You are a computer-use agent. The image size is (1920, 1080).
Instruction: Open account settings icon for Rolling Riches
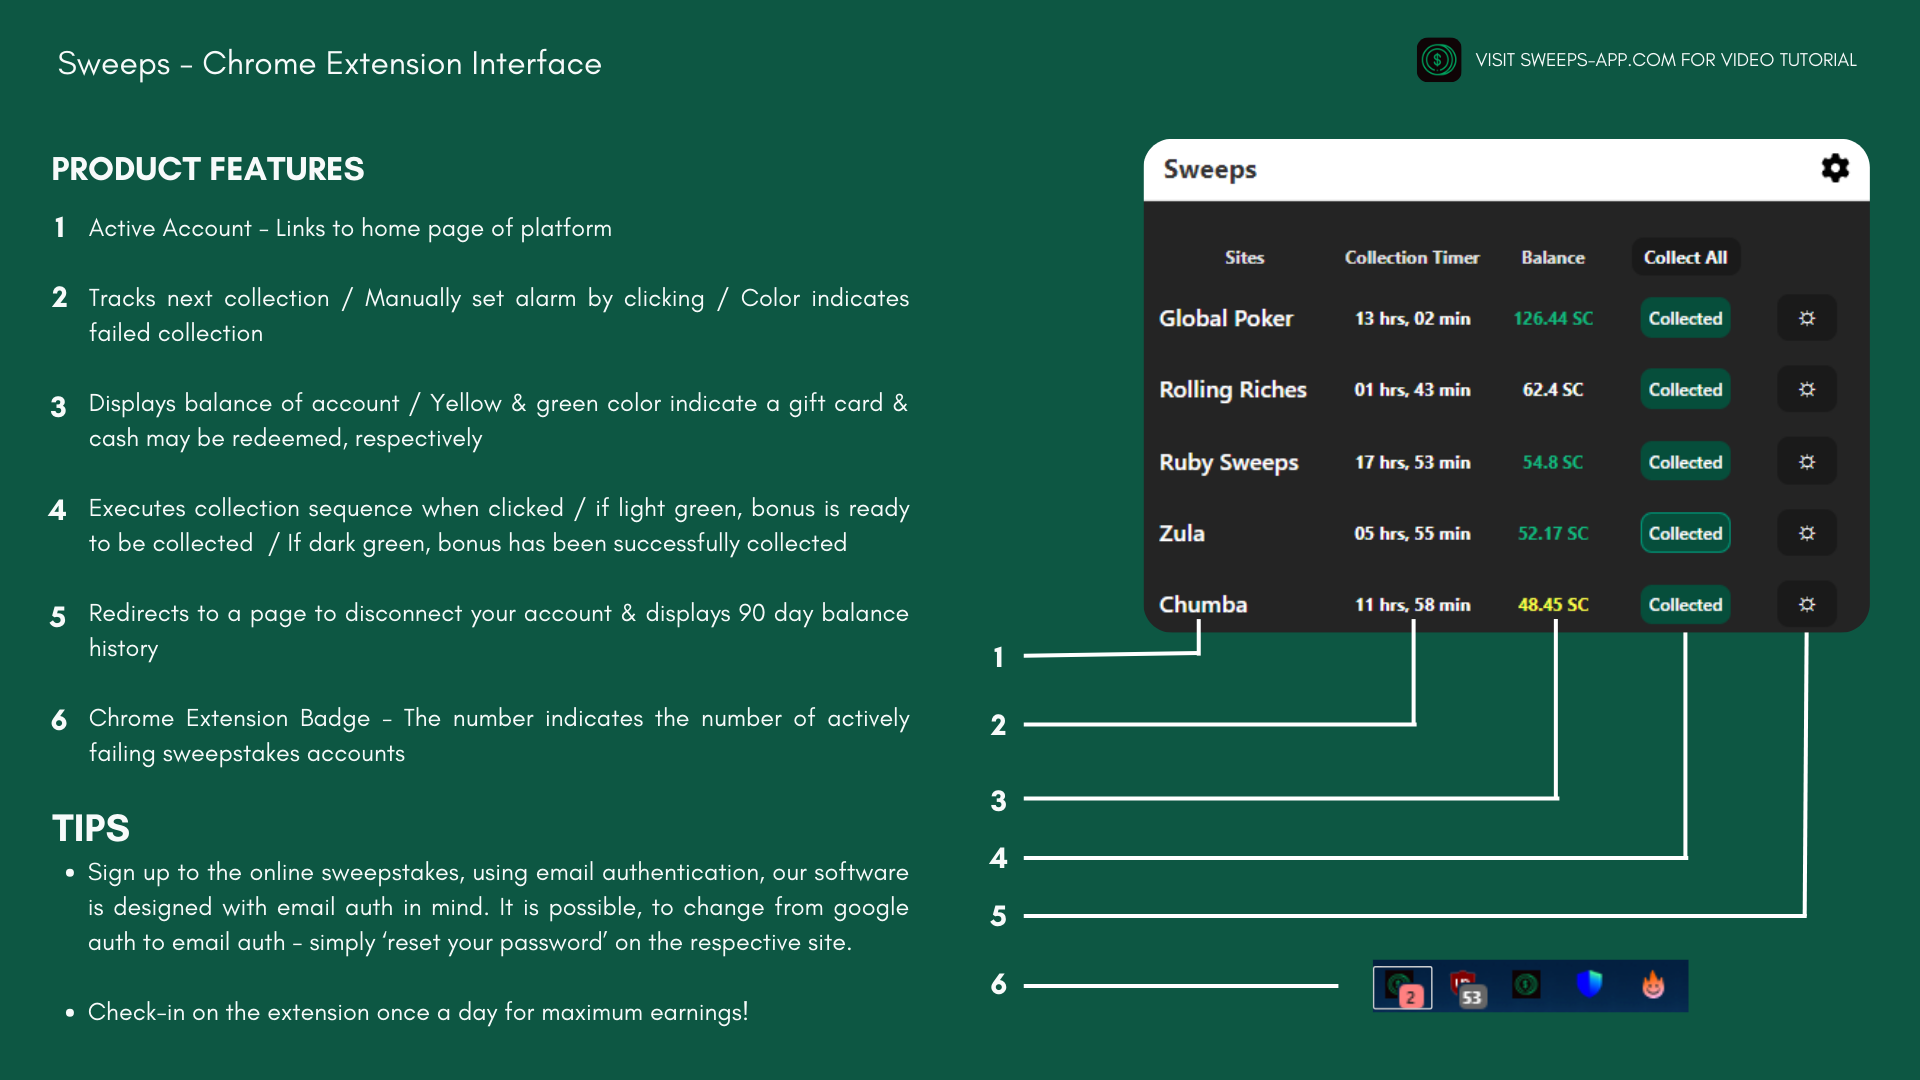[1807, 389]
